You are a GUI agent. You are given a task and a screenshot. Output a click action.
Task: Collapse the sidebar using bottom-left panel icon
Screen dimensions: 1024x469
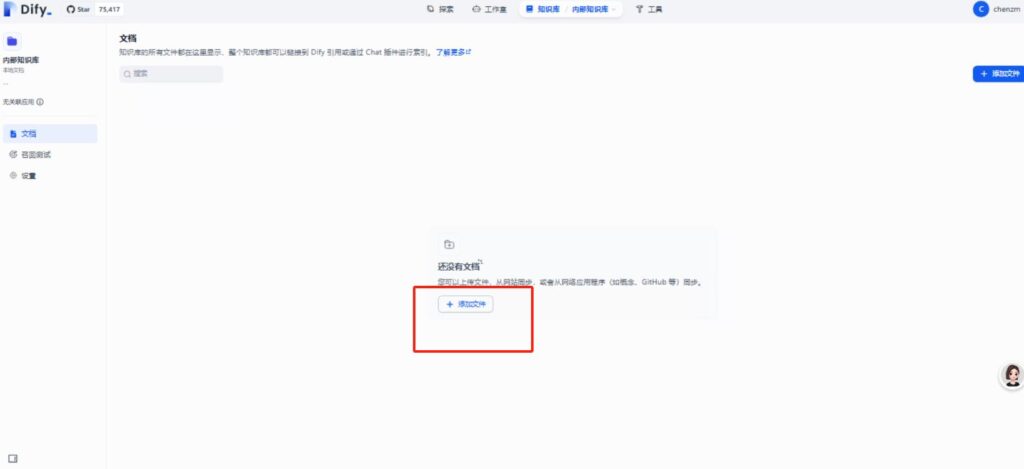[13, 457]
